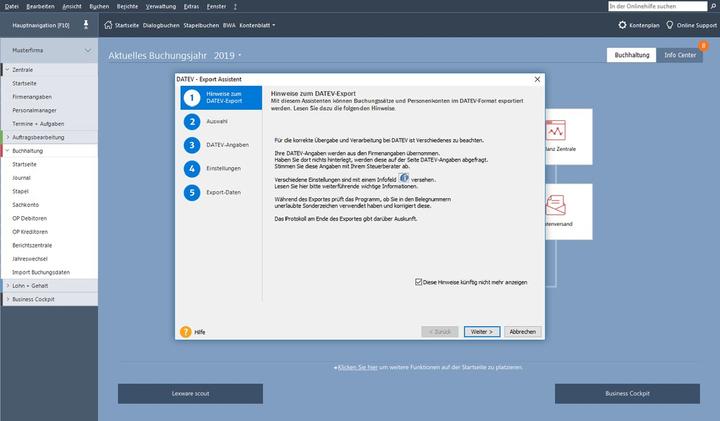The width and height of the screenshot is (720, 421).
Task: Click the Online Support lightbulb icon
Action: tap(669, 25)
